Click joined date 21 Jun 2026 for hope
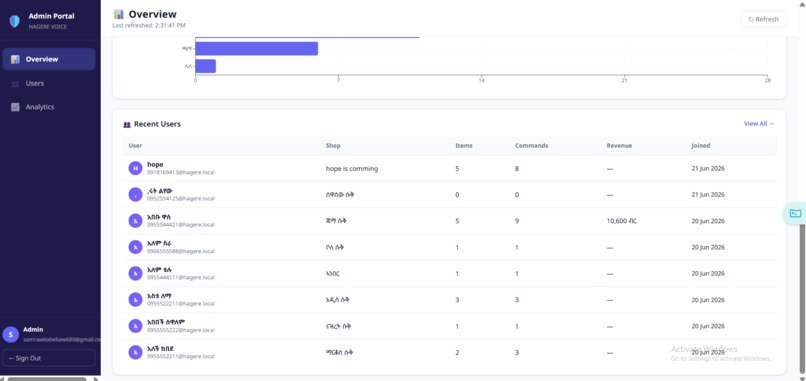806x381 pixels. (x=708, y=169)
